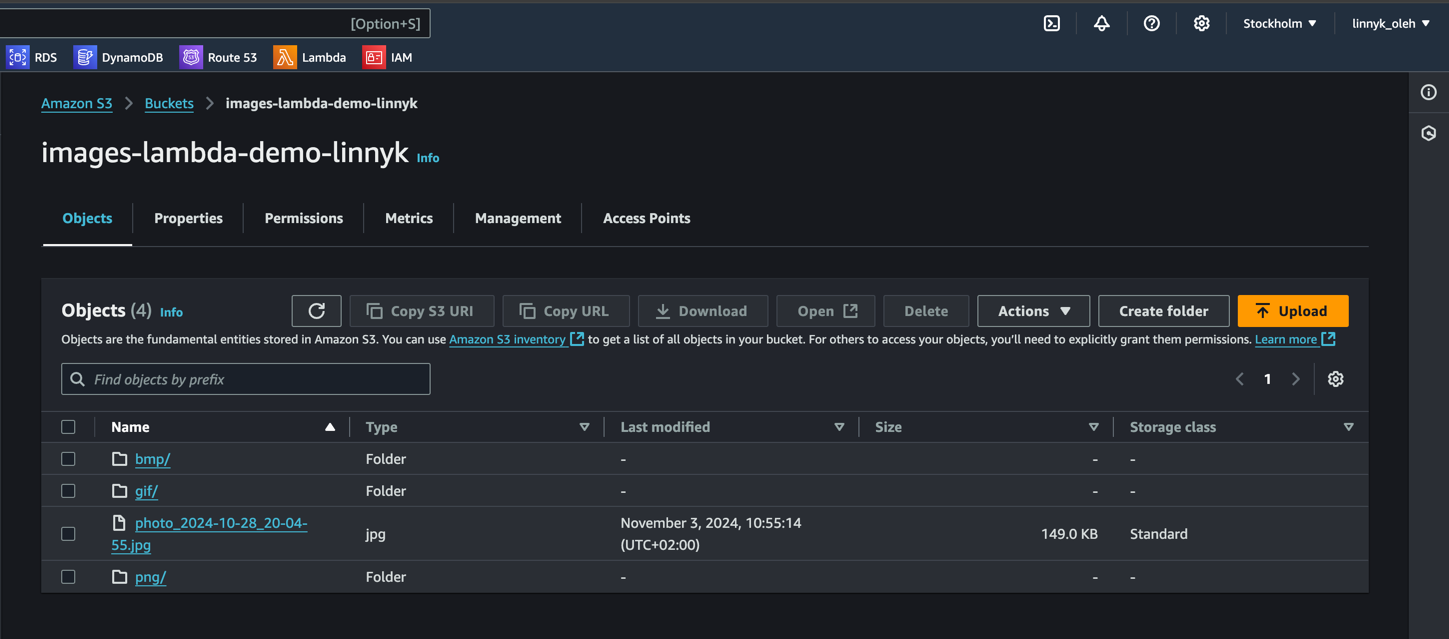1449x639 pixels.
Task: Open the Learn more link
Action: pyautogui.click(x=1295, y=339)
